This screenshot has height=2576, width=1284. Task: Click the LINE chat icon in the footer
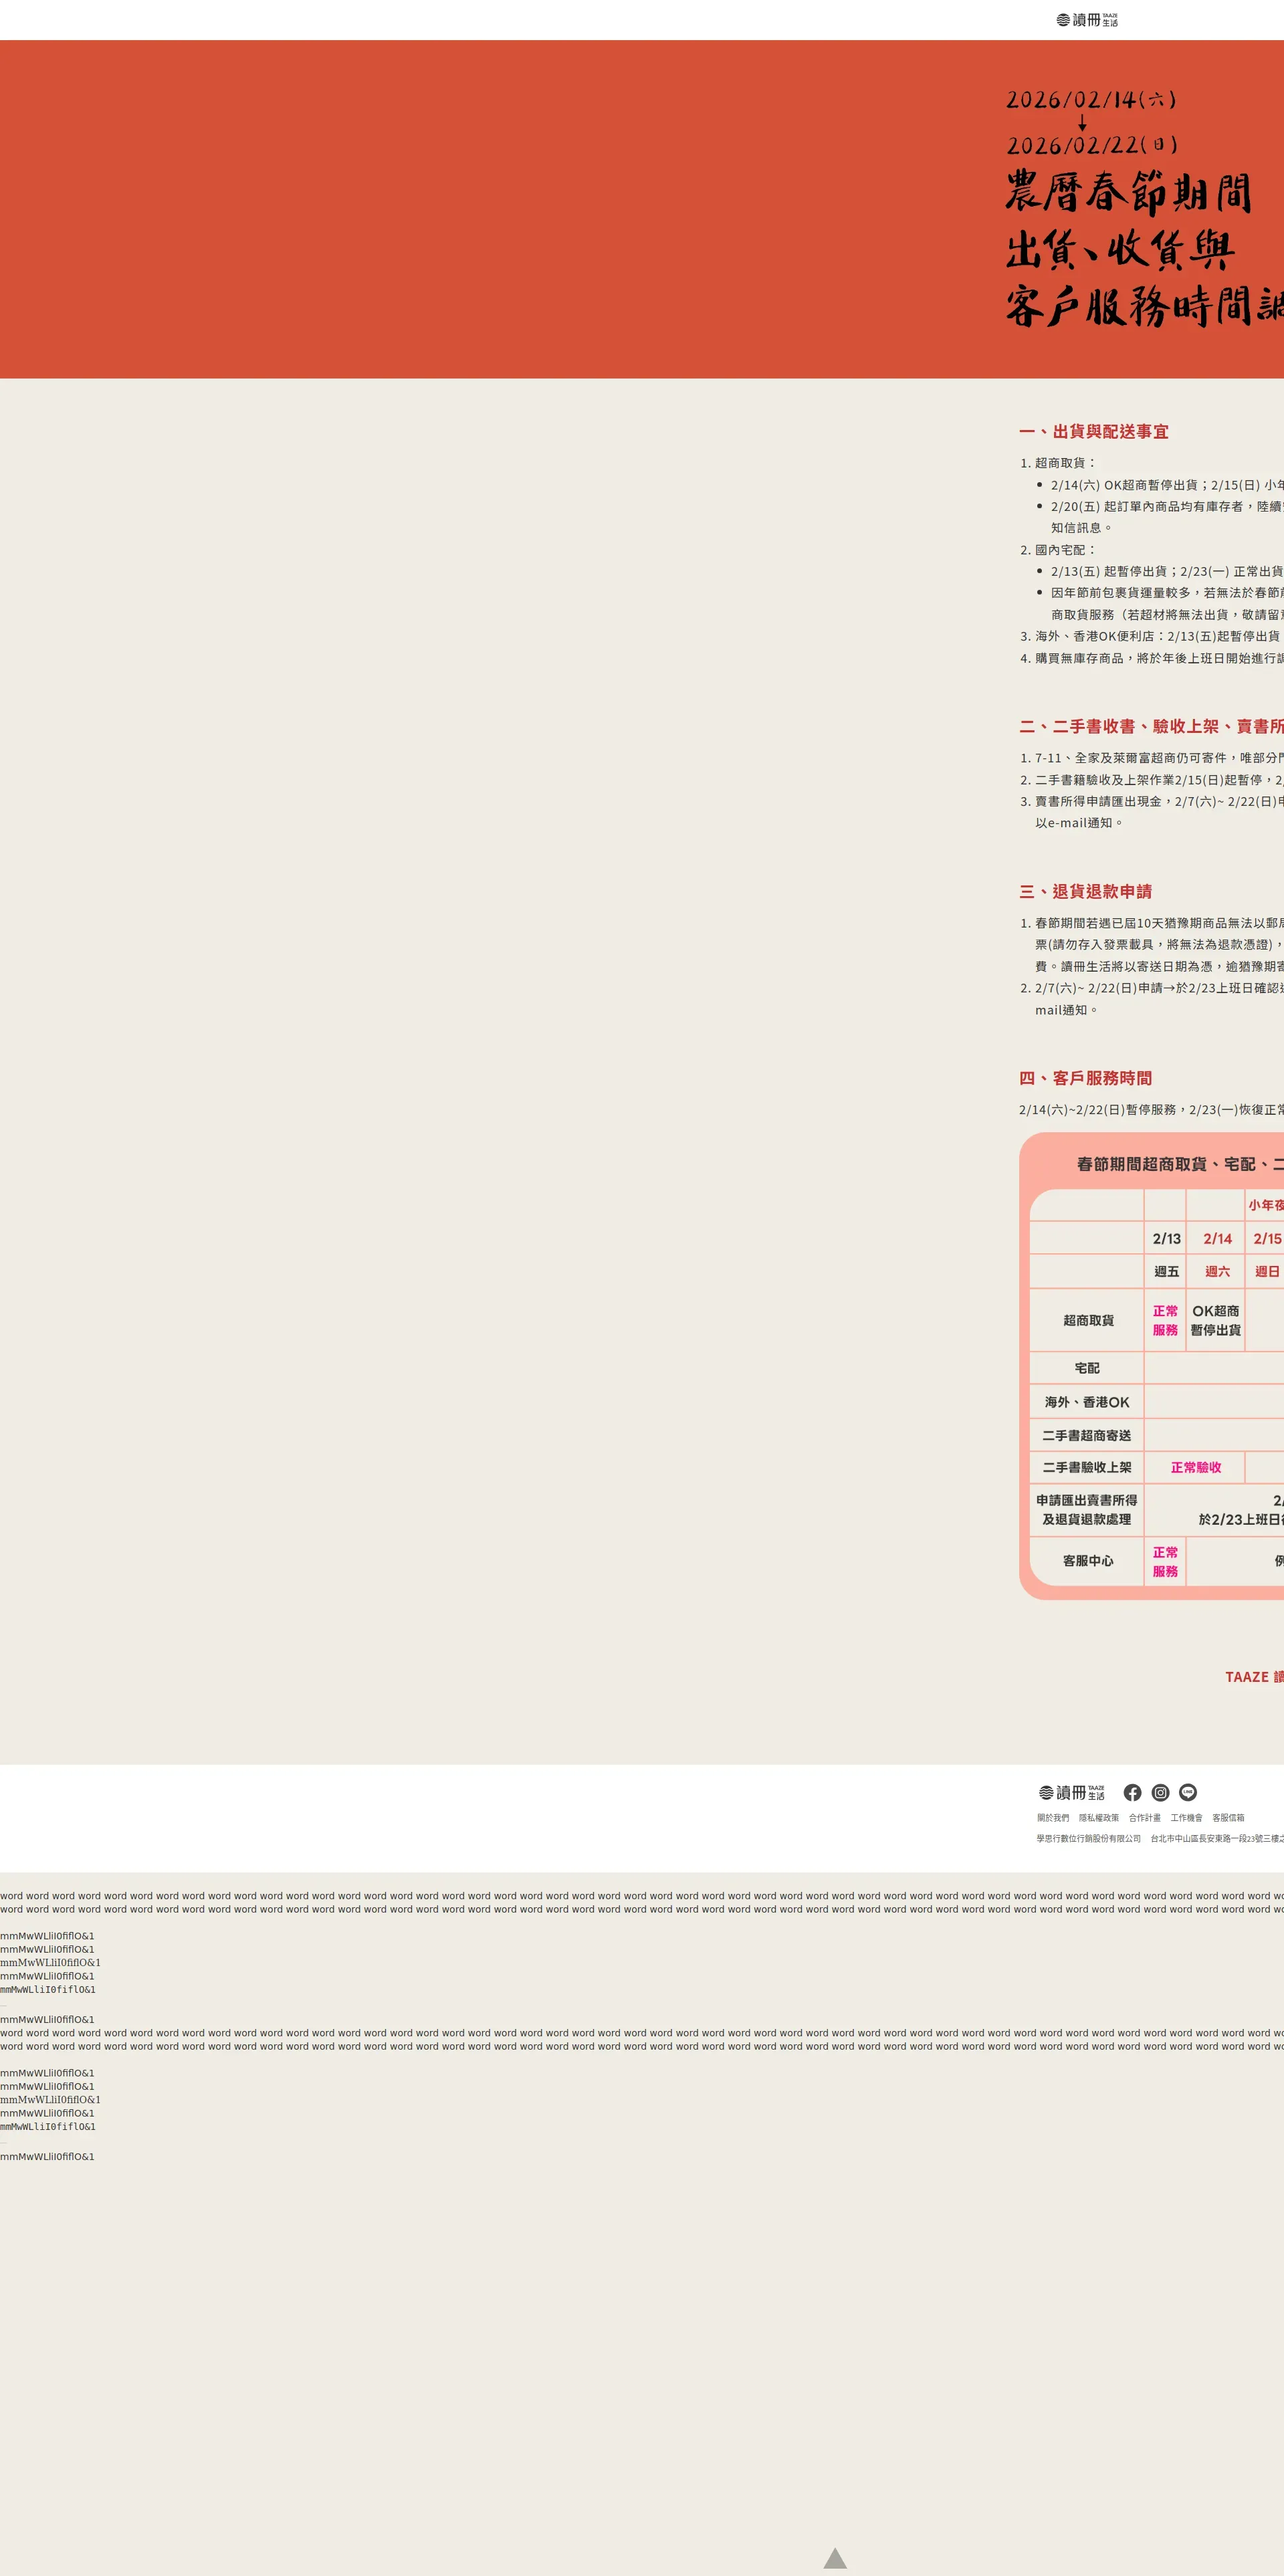pyautogui.click(x=1188, y=1793)
